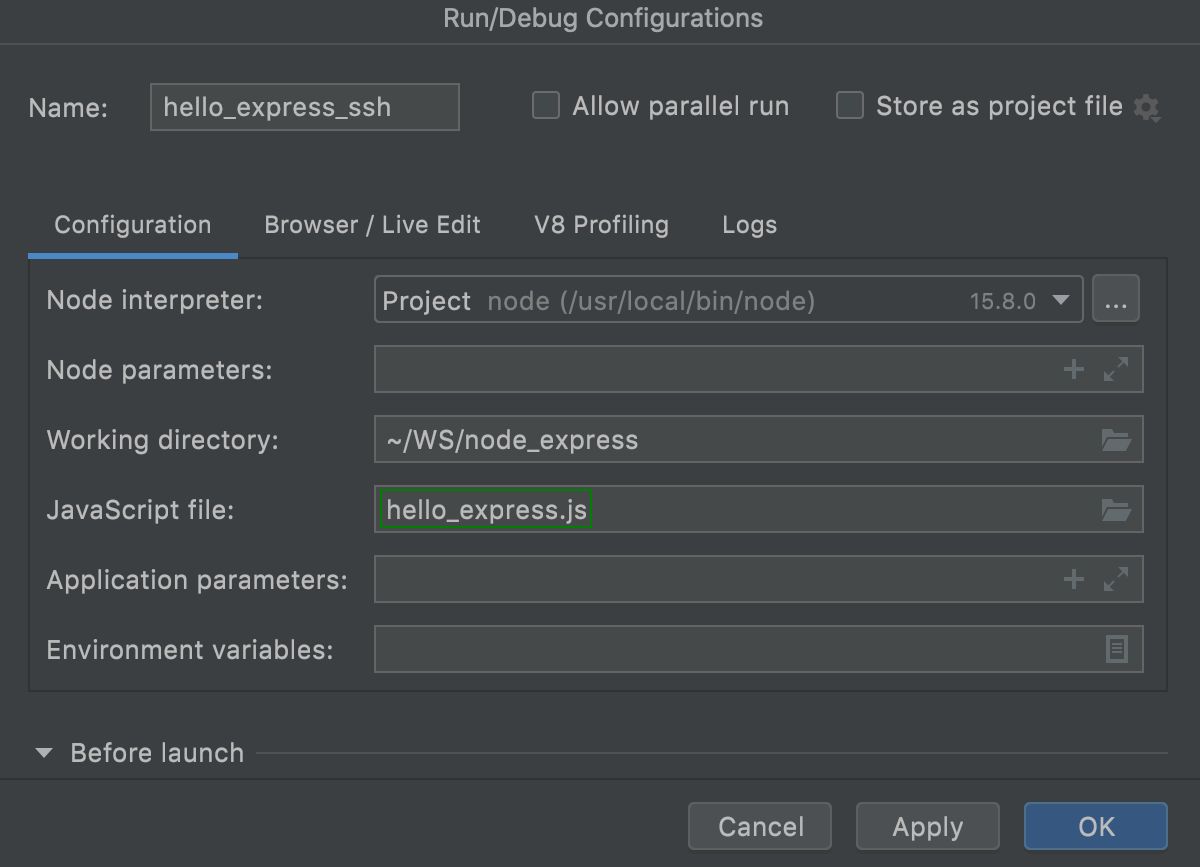
Task: Browse for JavaScript file
Action: coord(1116,510)
